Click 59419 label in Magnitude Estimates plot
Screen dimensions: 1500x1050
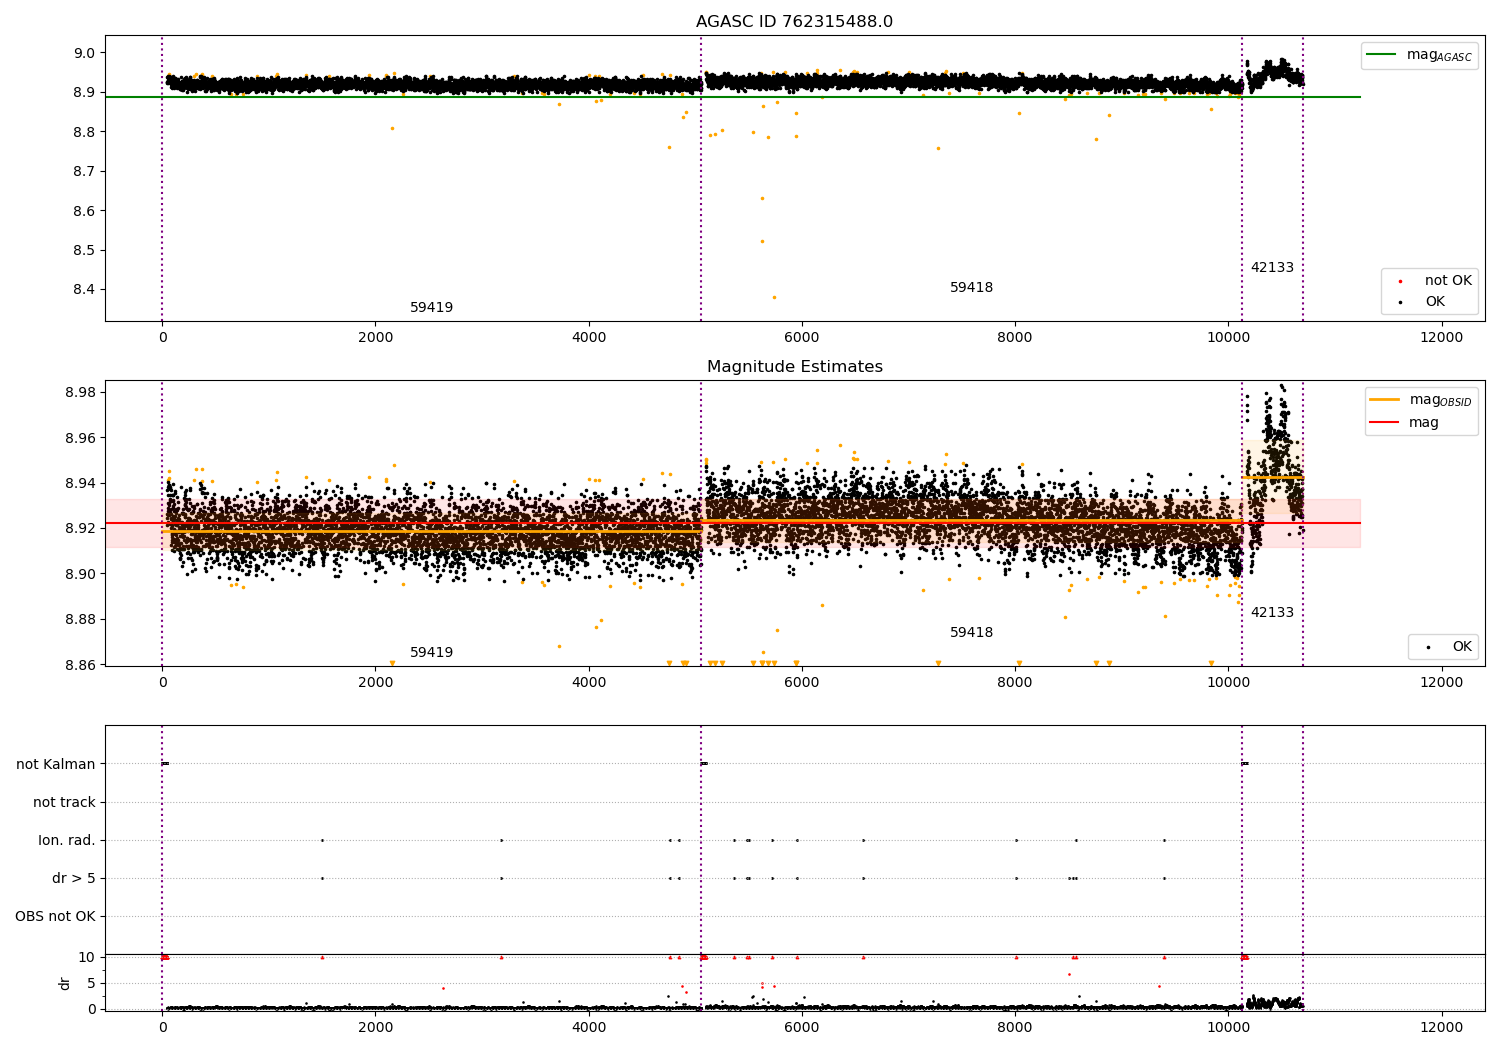click(x=431, y=653)
